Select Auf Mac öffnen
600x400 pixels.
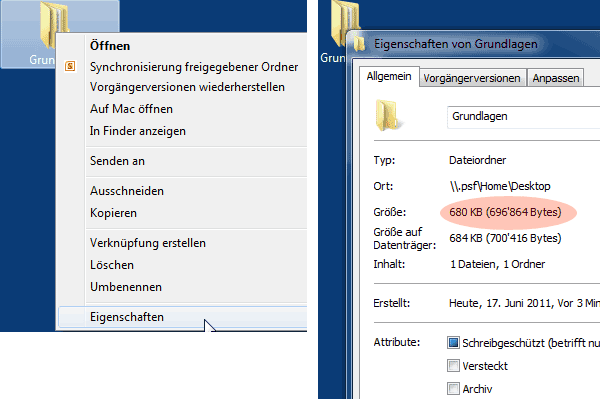(x=130, y=108)
